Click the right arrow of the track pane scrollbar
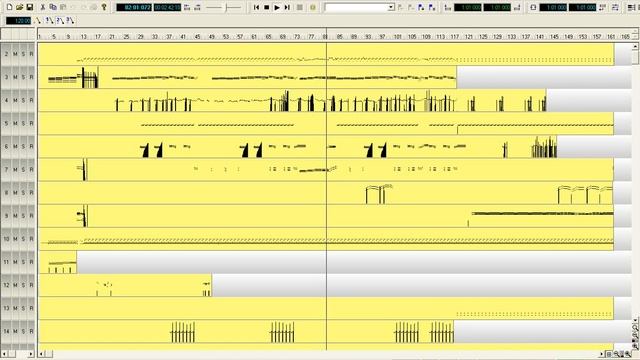 (x=31, y=354)
